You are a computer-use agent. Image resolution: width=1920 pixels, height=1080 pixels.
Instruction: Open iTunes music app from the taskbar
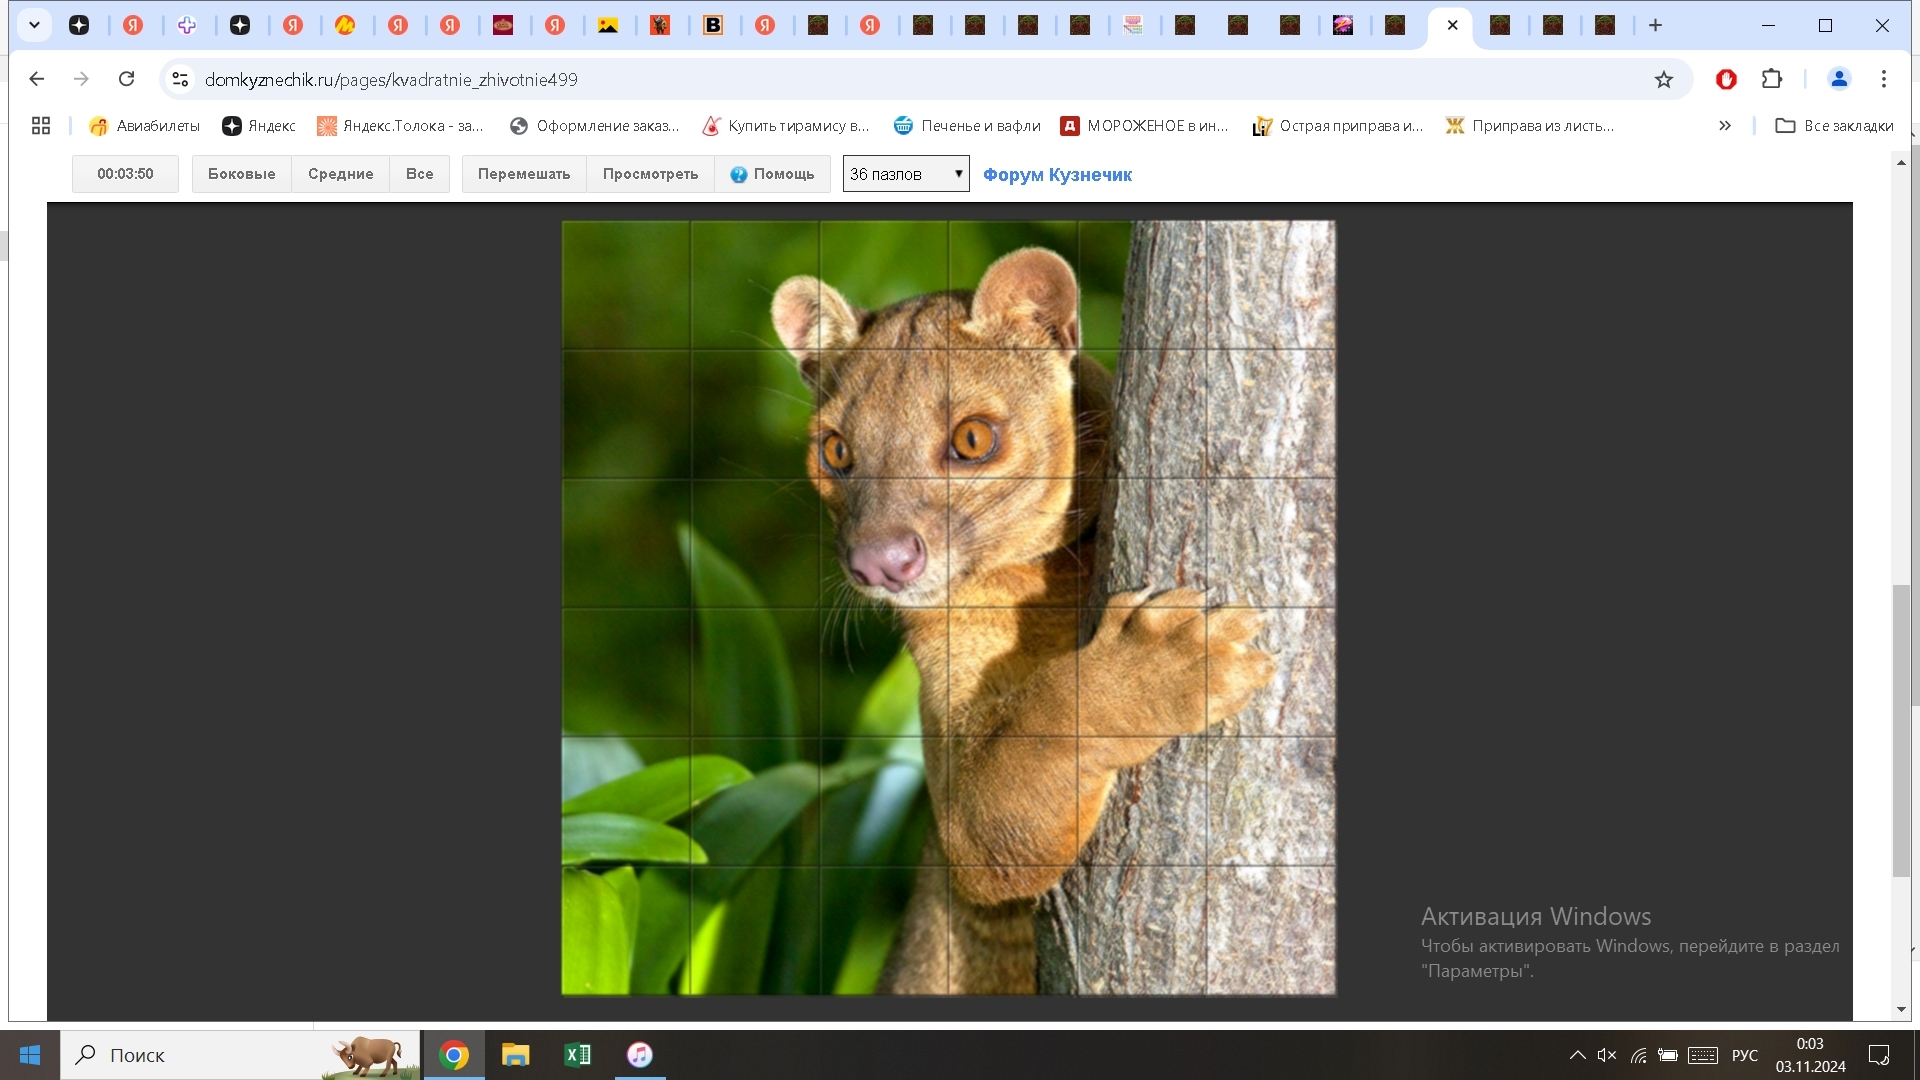point(639,1055)
